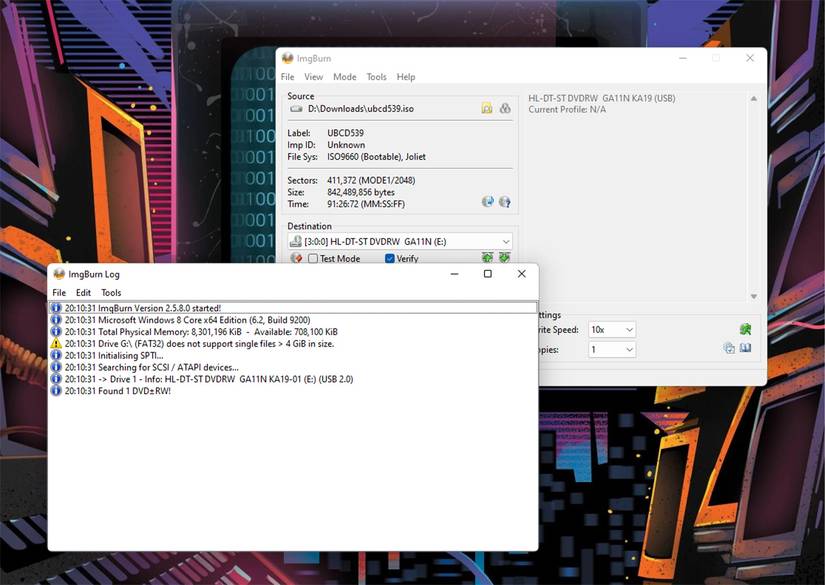Screen dimensions: 825x585
Task: Click the label value UBCD539
Action: click(345, 133)
